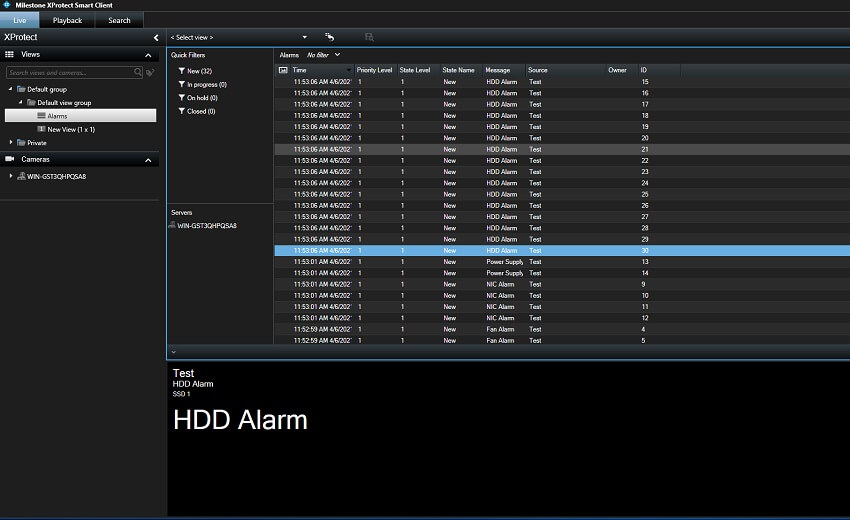
Task: Sort by the Time column header
Action: [321, 70]
